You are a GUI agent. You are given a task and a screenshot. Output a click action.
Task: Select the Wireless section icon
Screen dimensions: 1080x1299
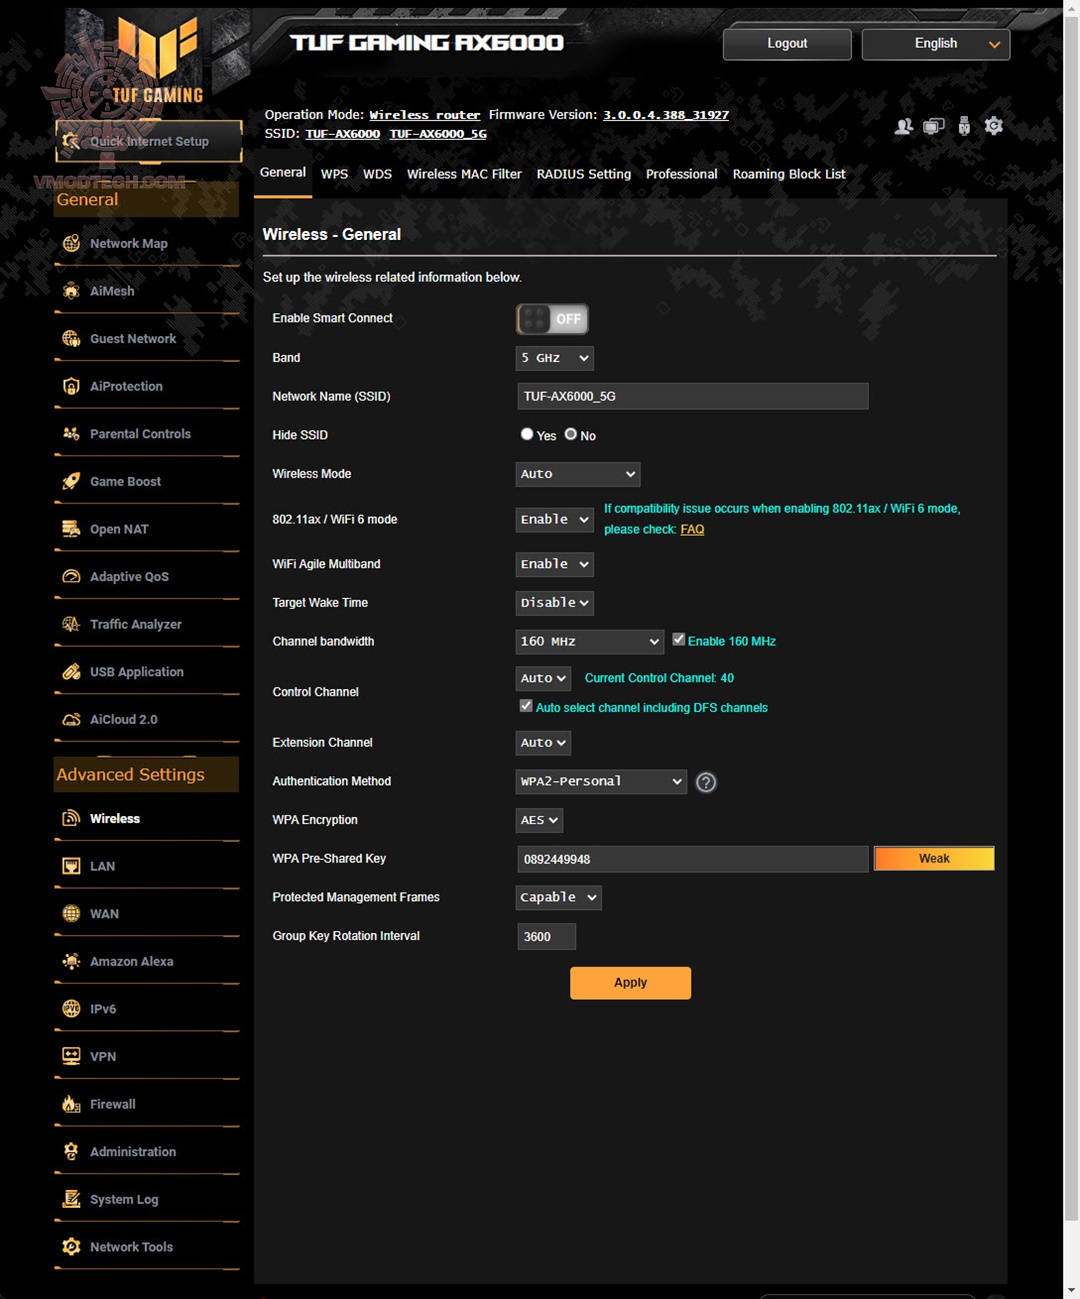coord(71,818)
